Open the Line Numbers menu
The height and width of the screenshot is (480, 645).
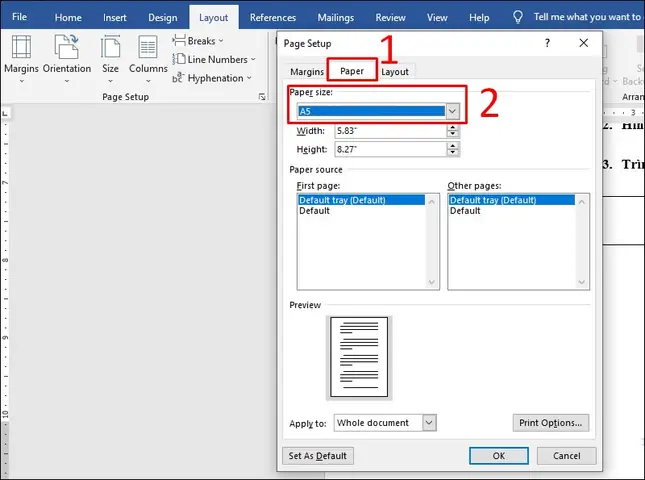tap(214, 60)
